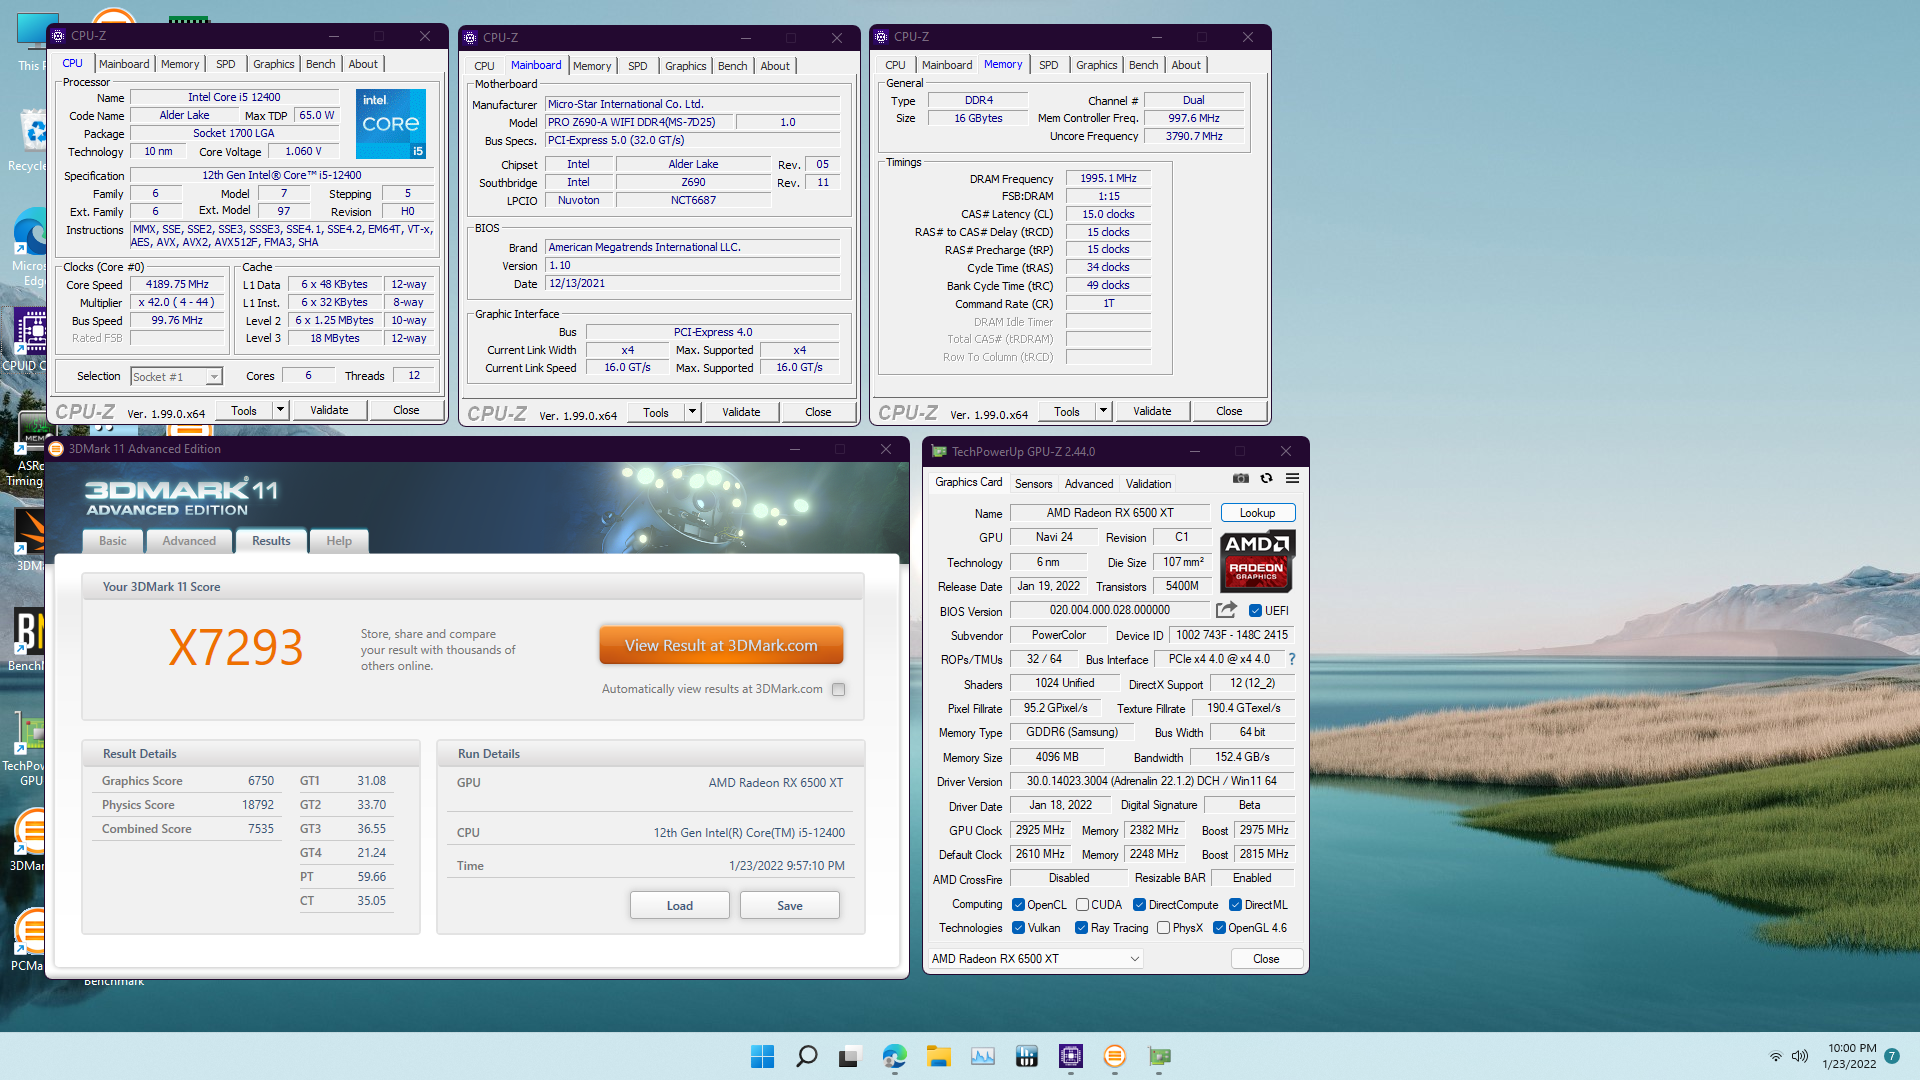Open CPUID CPU-Z desktop shortcut
Viewport: 1920px width, 1080px height.
[28, 340]
